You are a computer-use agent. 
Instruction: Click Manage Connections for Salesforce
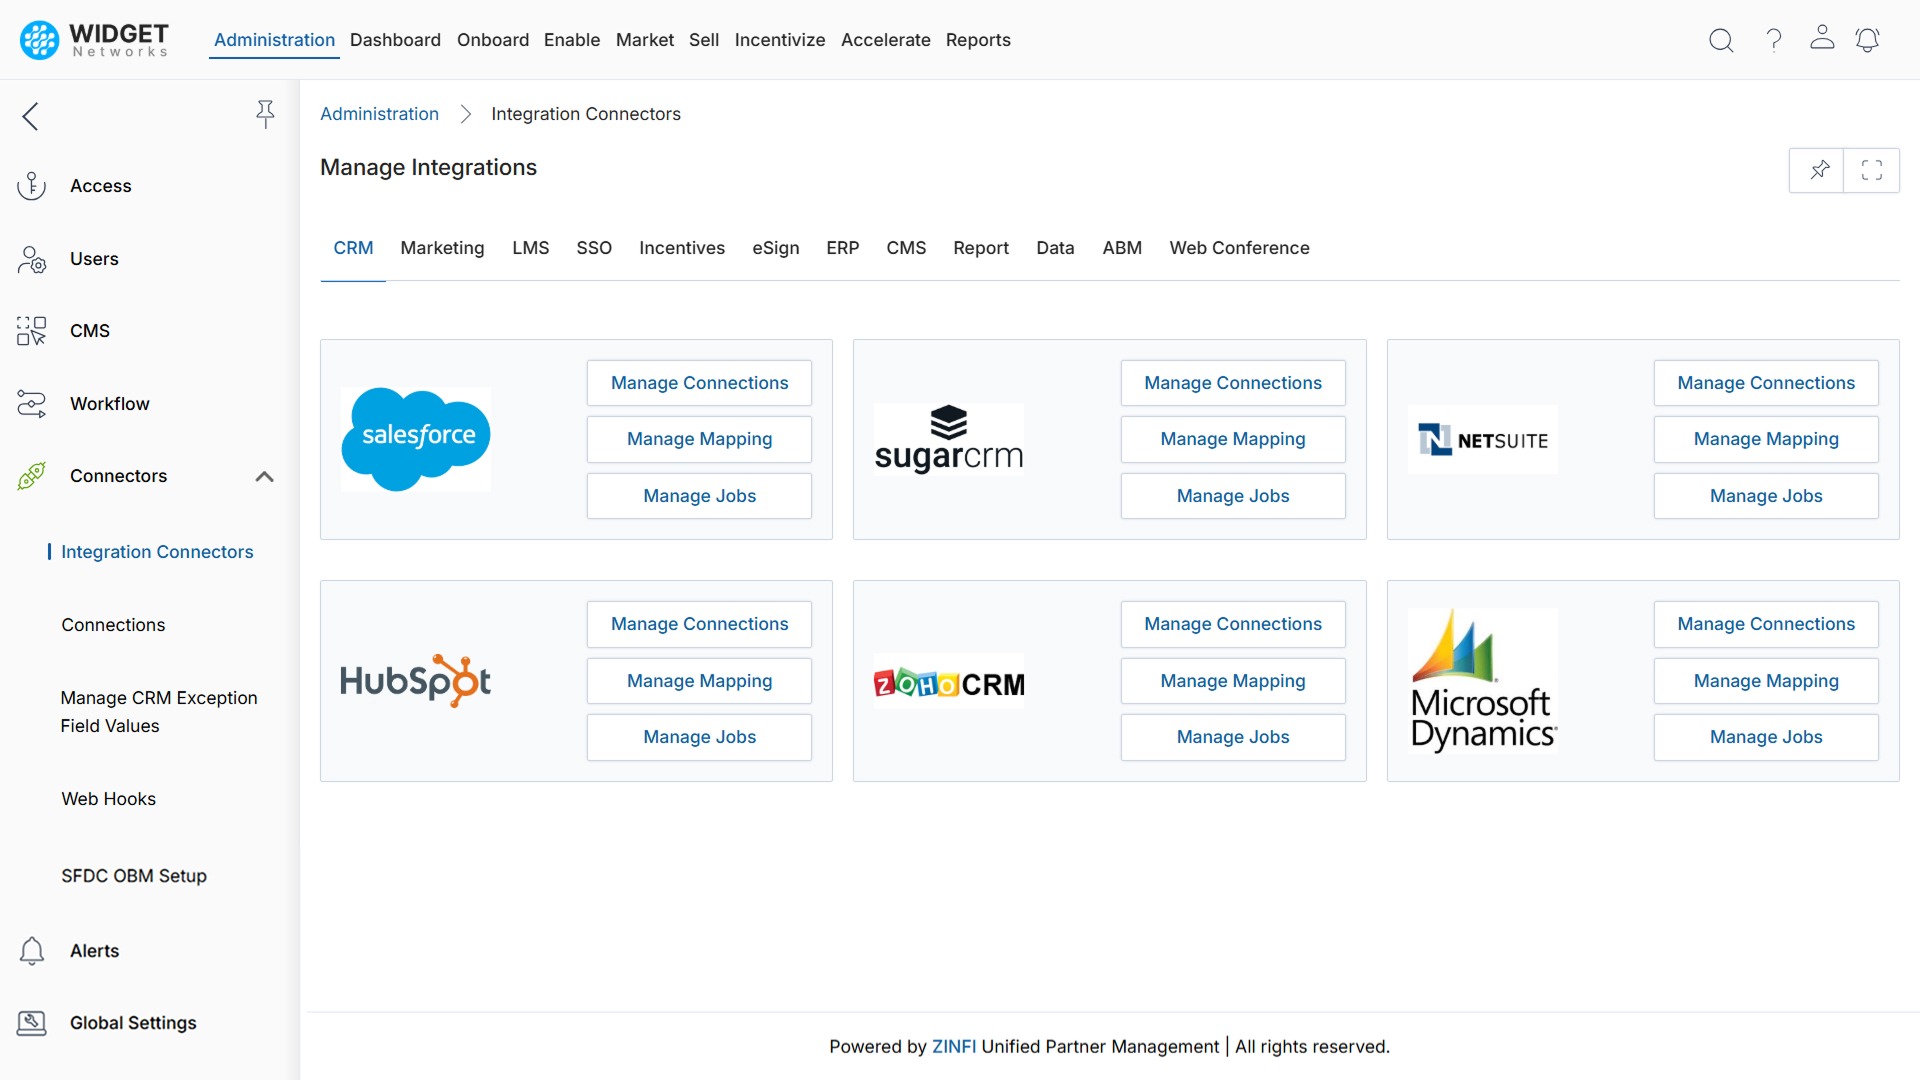(x=699, y=383)
